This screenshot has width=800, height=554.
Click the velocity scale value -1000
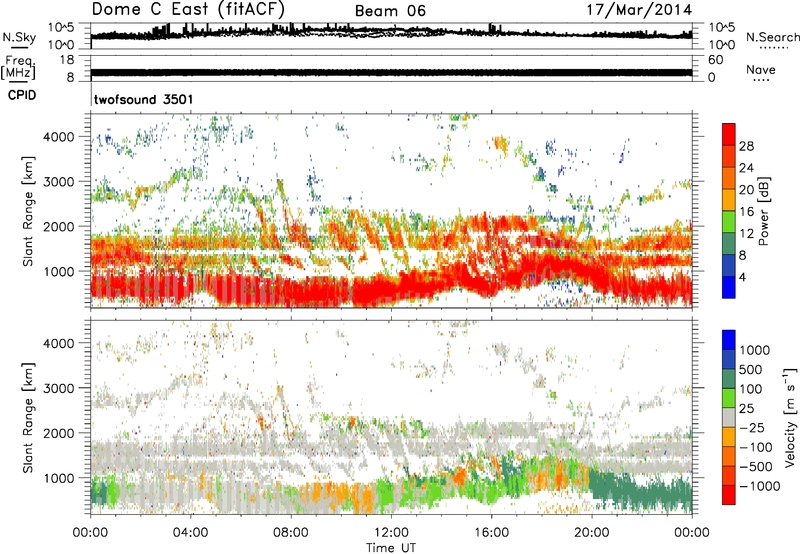pyautogui.click(x=759, y=486)
